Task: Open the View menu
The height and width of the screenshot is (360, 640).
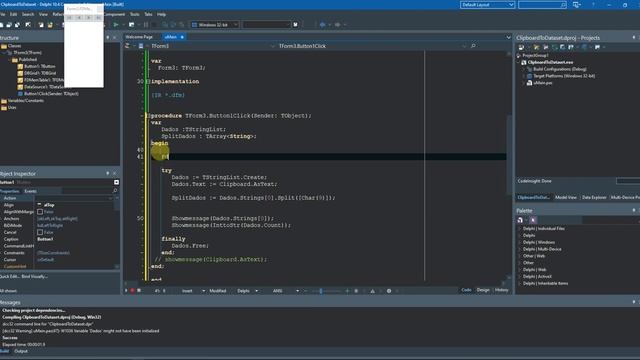Action: 43,14
